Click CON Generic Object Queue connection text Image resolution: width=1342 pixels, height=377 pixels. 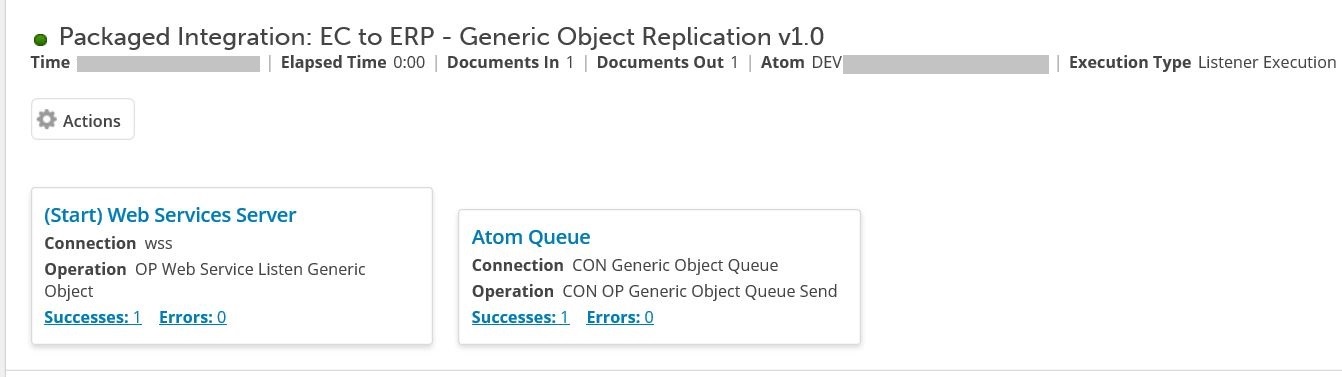point(675,265)
